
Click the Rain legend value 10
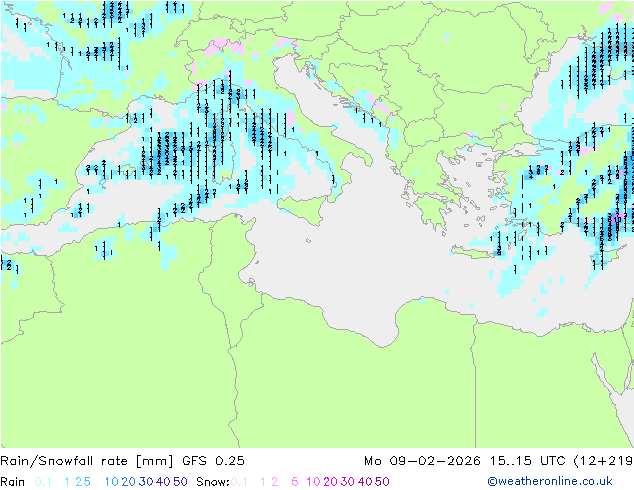[x=112, y=482]
